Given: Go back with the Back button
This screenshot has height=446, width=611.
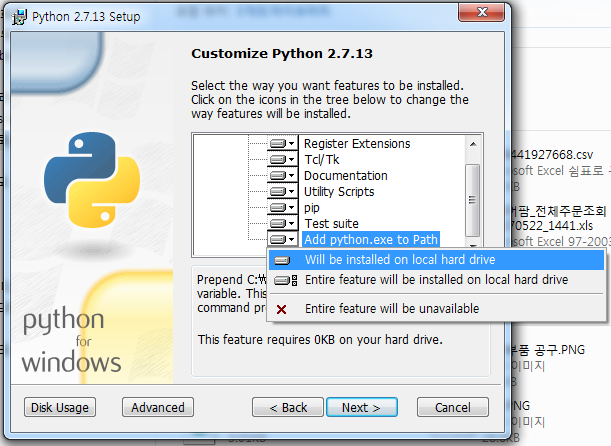Looking at the screenshot, I should (288, 407).
